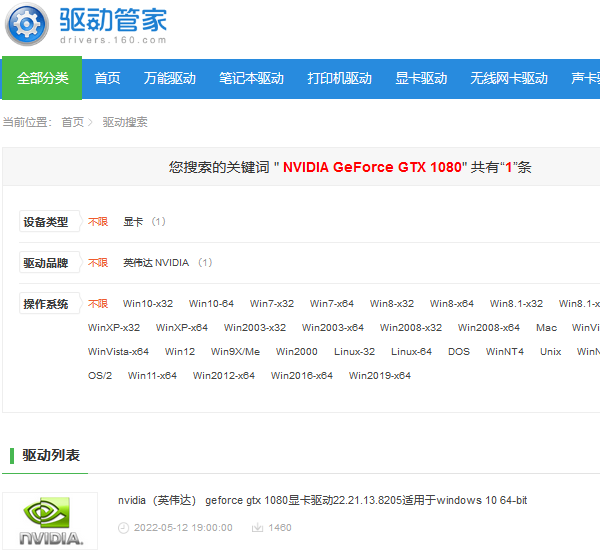Filter by Win2012-x64 operating system

[x=224, y=375]
